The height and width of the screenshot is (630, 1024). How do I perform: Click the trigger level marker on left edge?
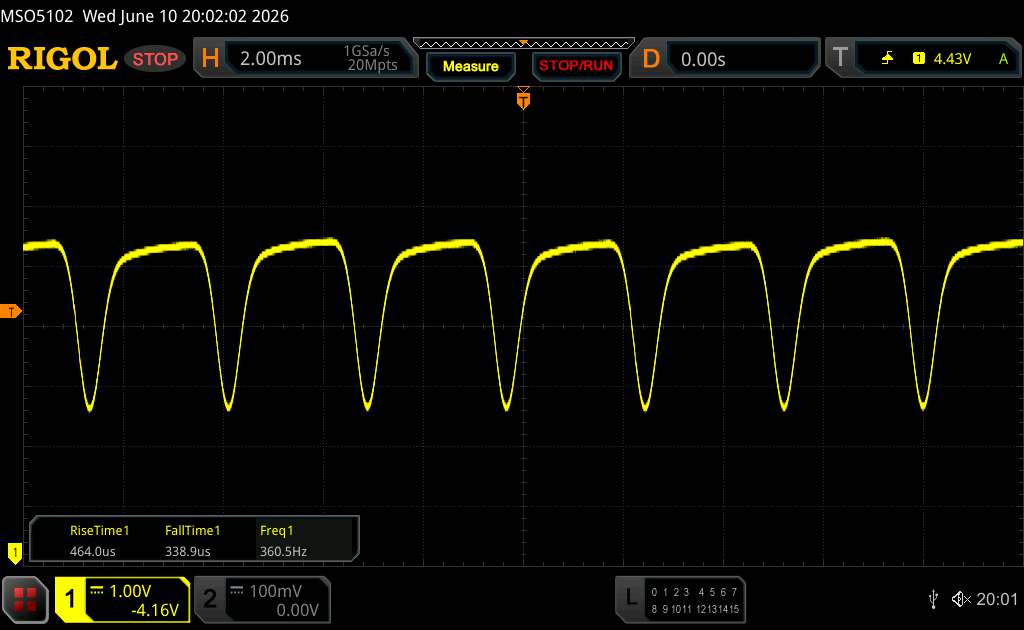10,311
